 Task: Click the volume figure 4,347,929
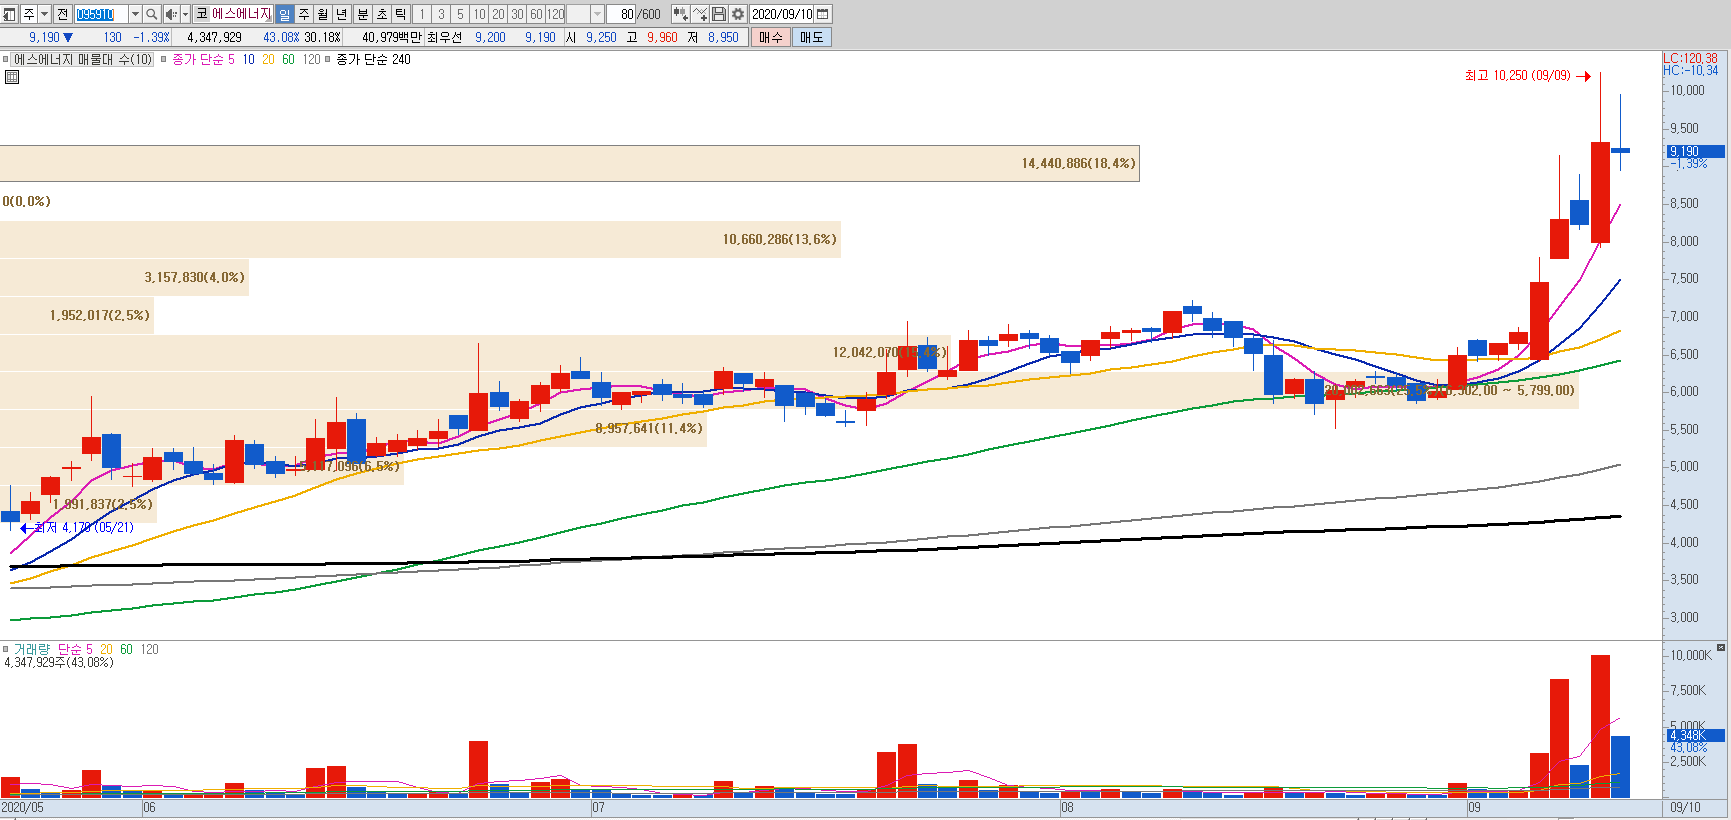point(214,37)
